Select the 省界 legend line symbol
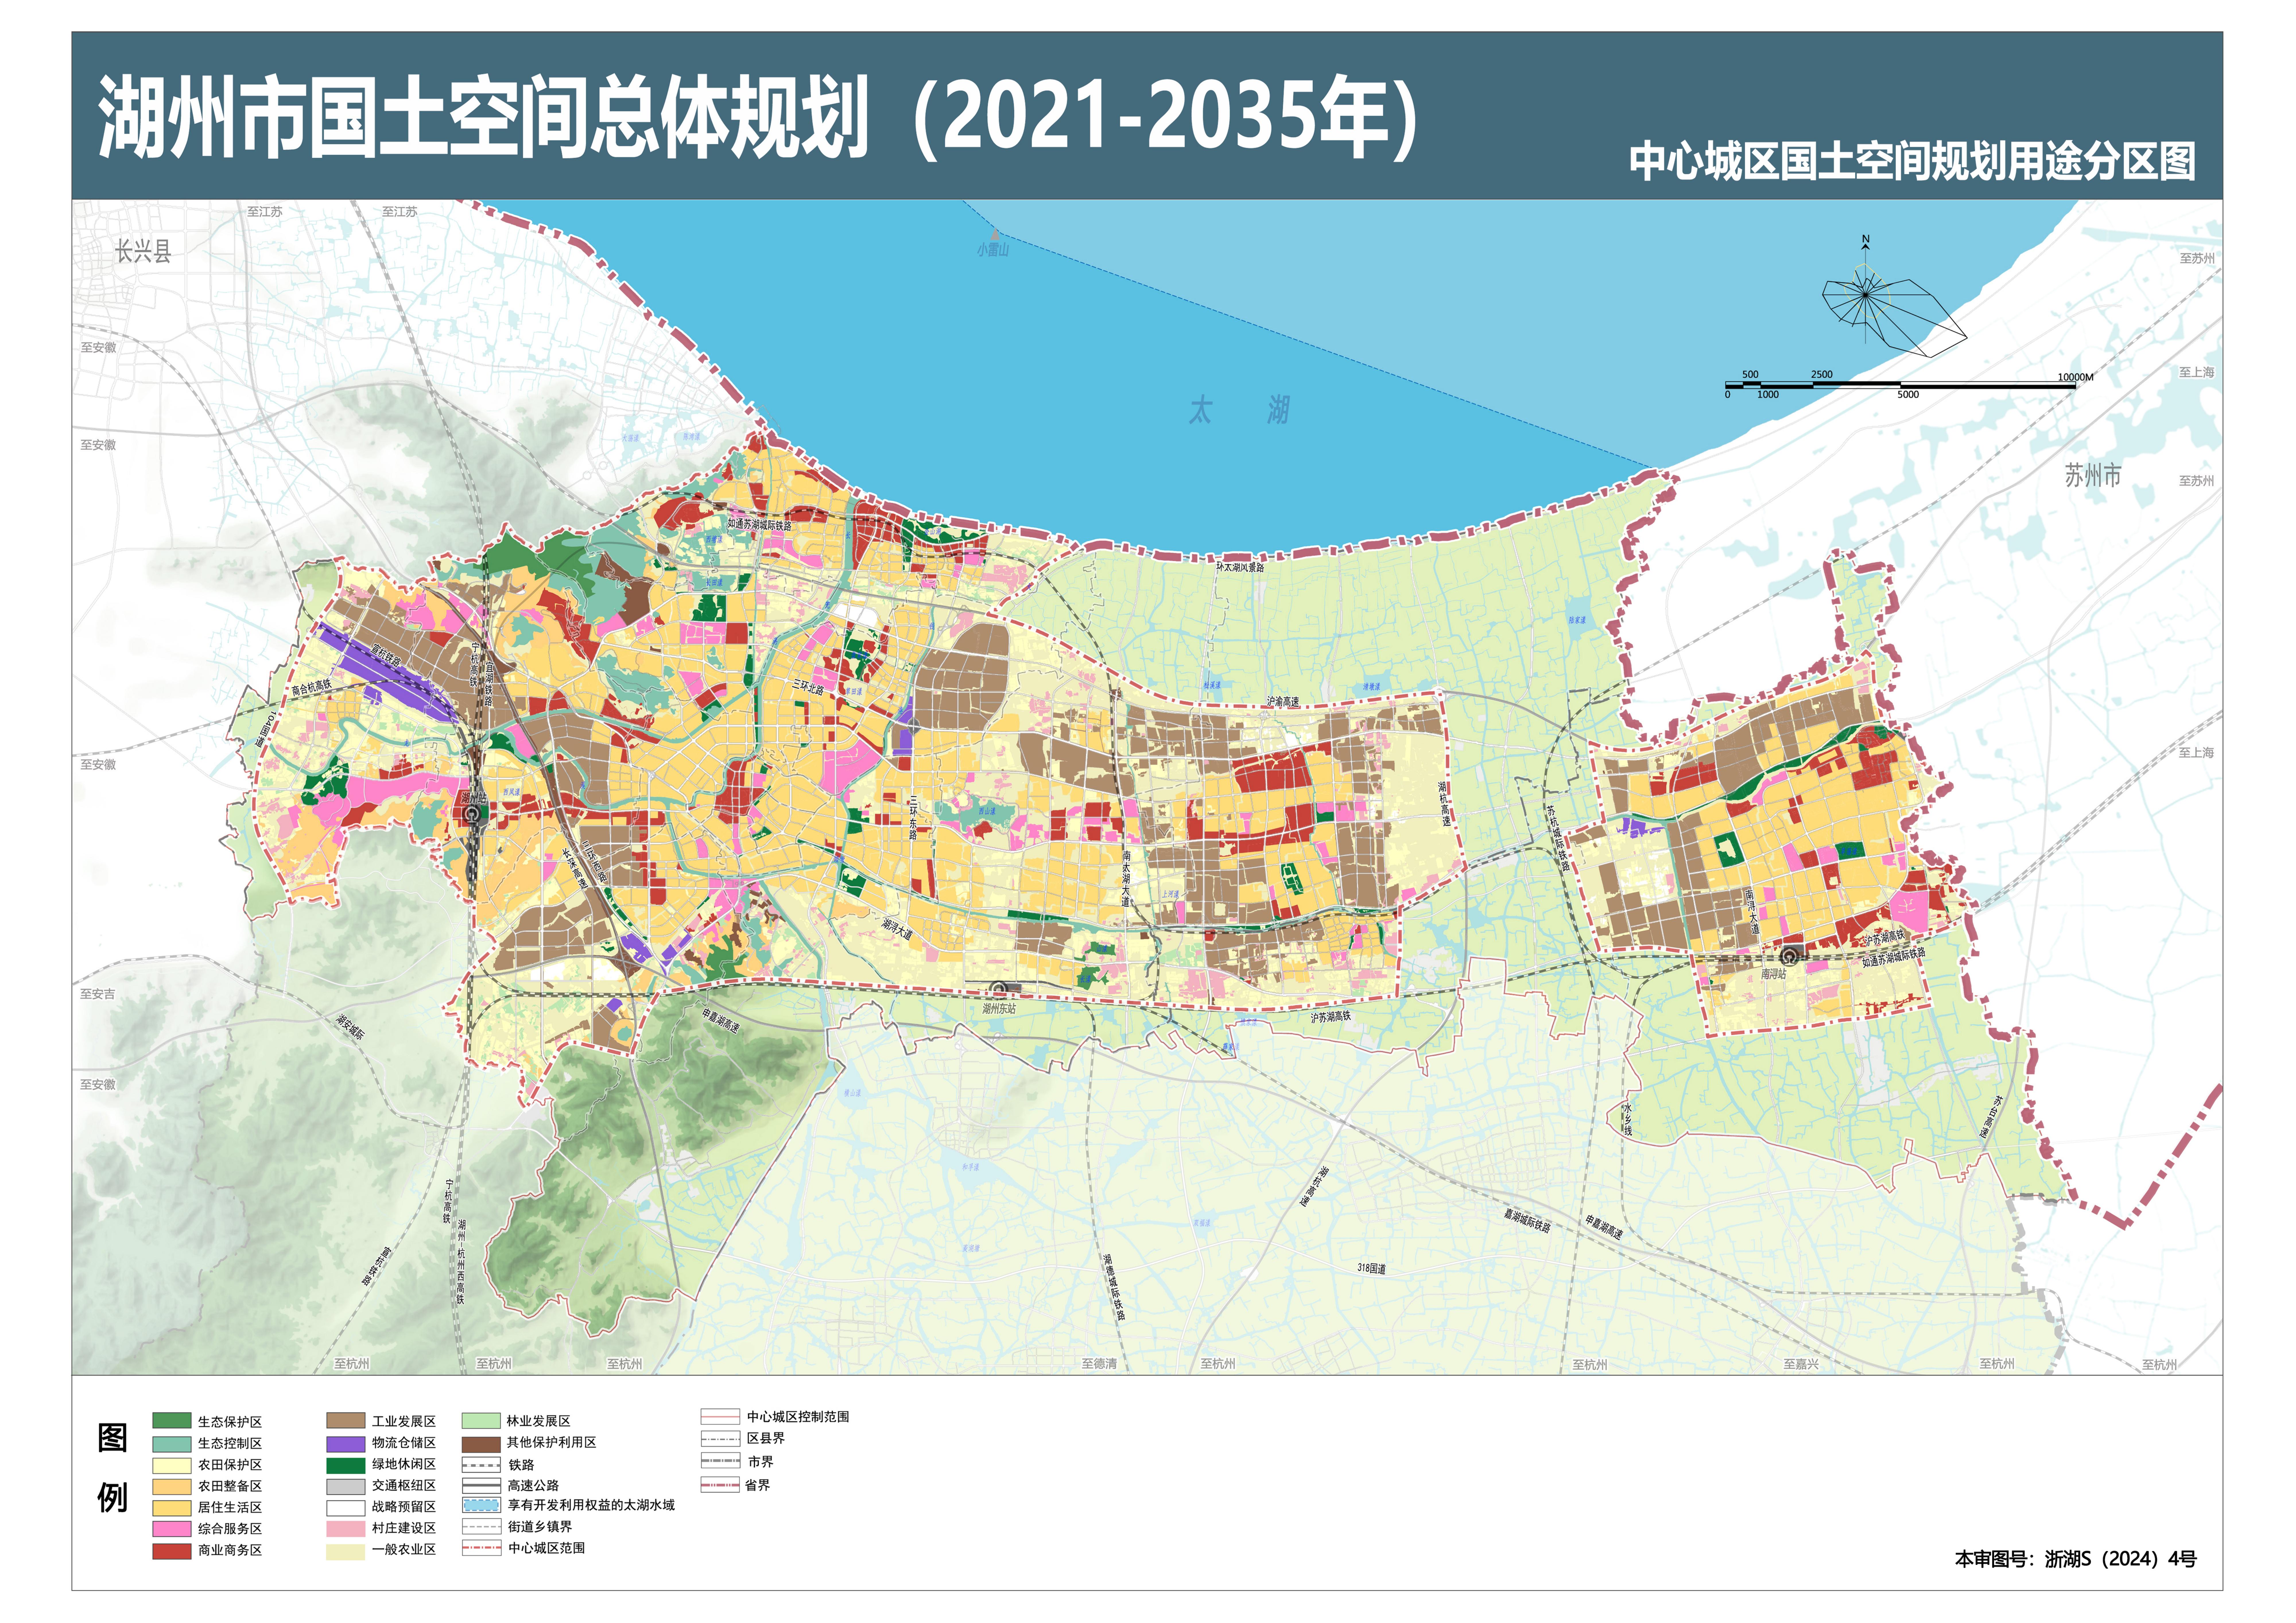The width and height of the screenshot is (2296, 1623). tap(720, 1485)
